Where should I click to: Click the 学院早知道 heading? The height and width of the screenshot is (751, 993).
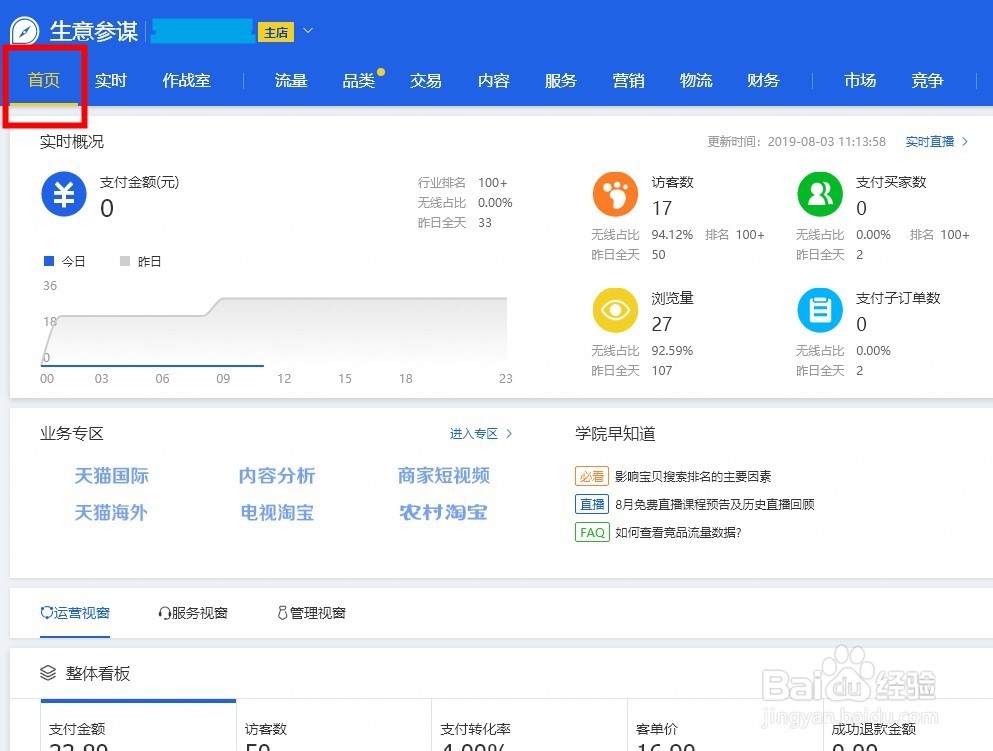point(615,433)
